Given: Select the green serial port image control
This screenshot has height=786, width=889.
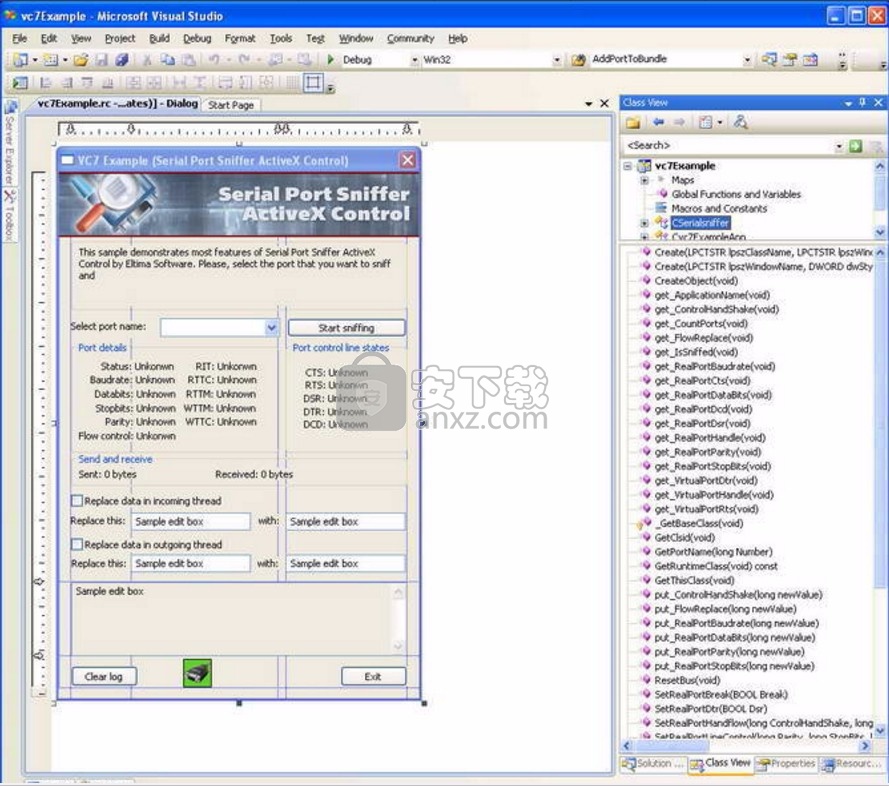Looking at the screenshot, I should click(197, 673).
